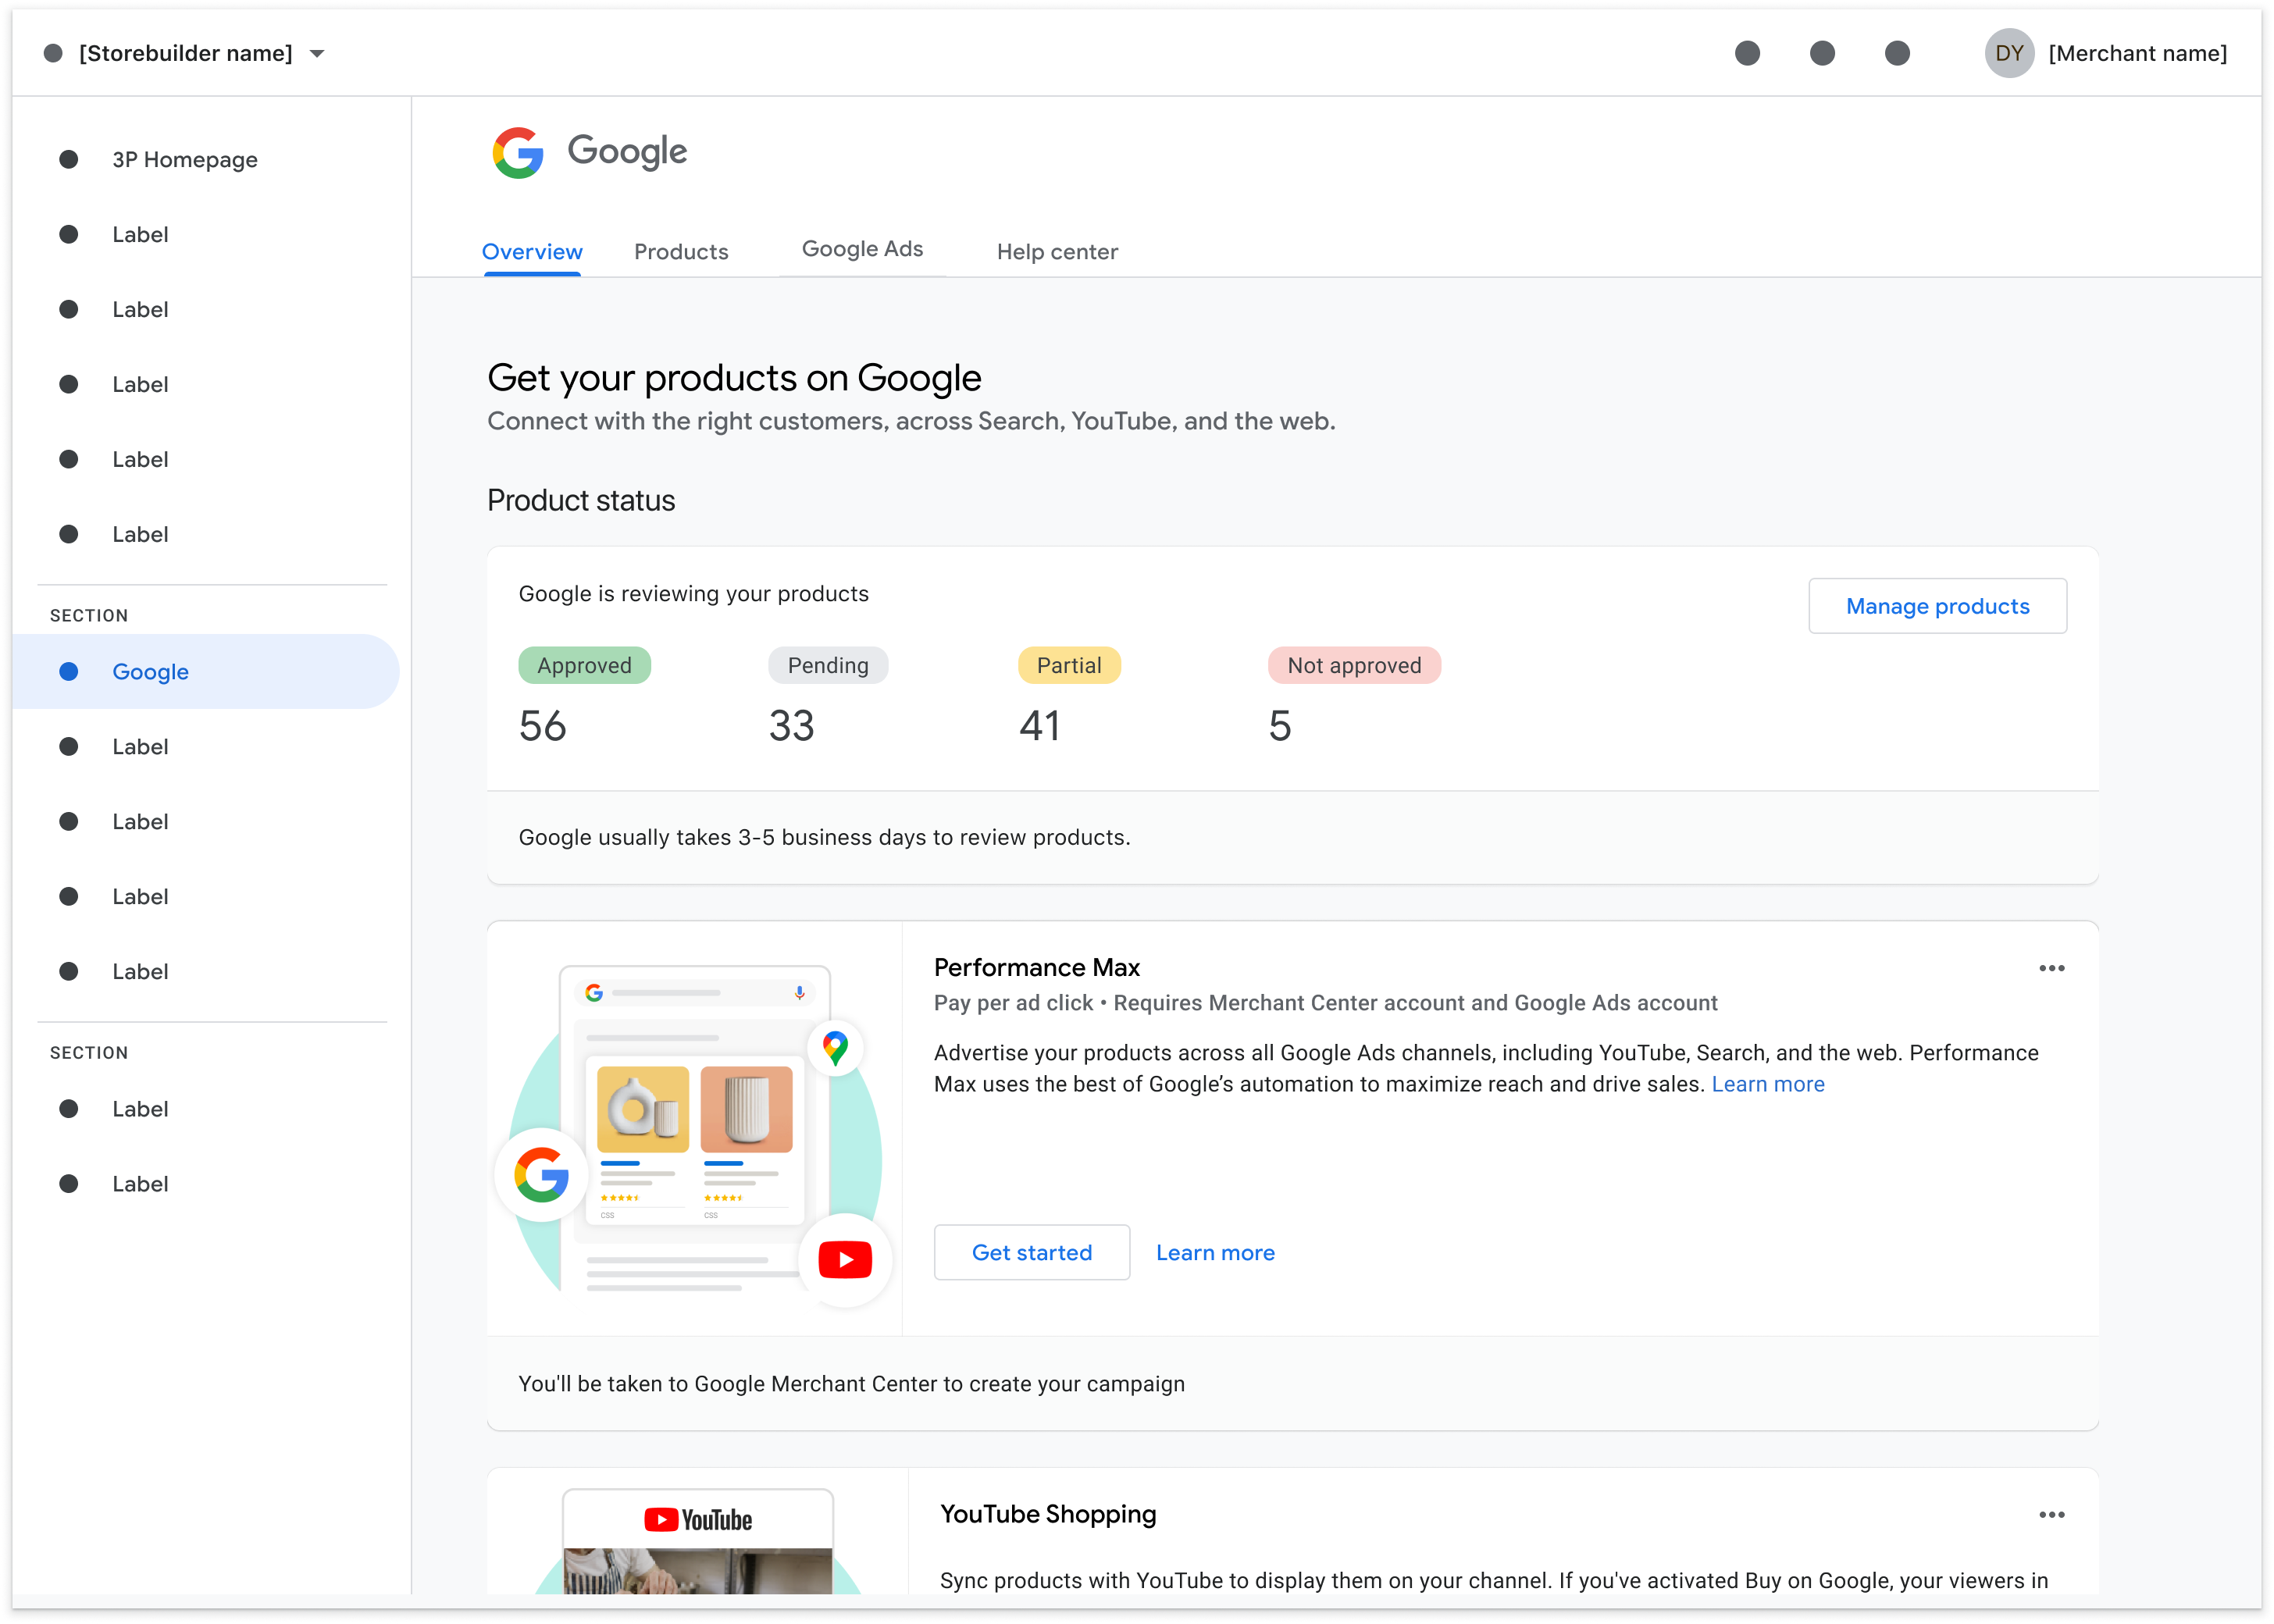Click the rightmost gray header circle icon
2274x1624 pixels.
1897,53
